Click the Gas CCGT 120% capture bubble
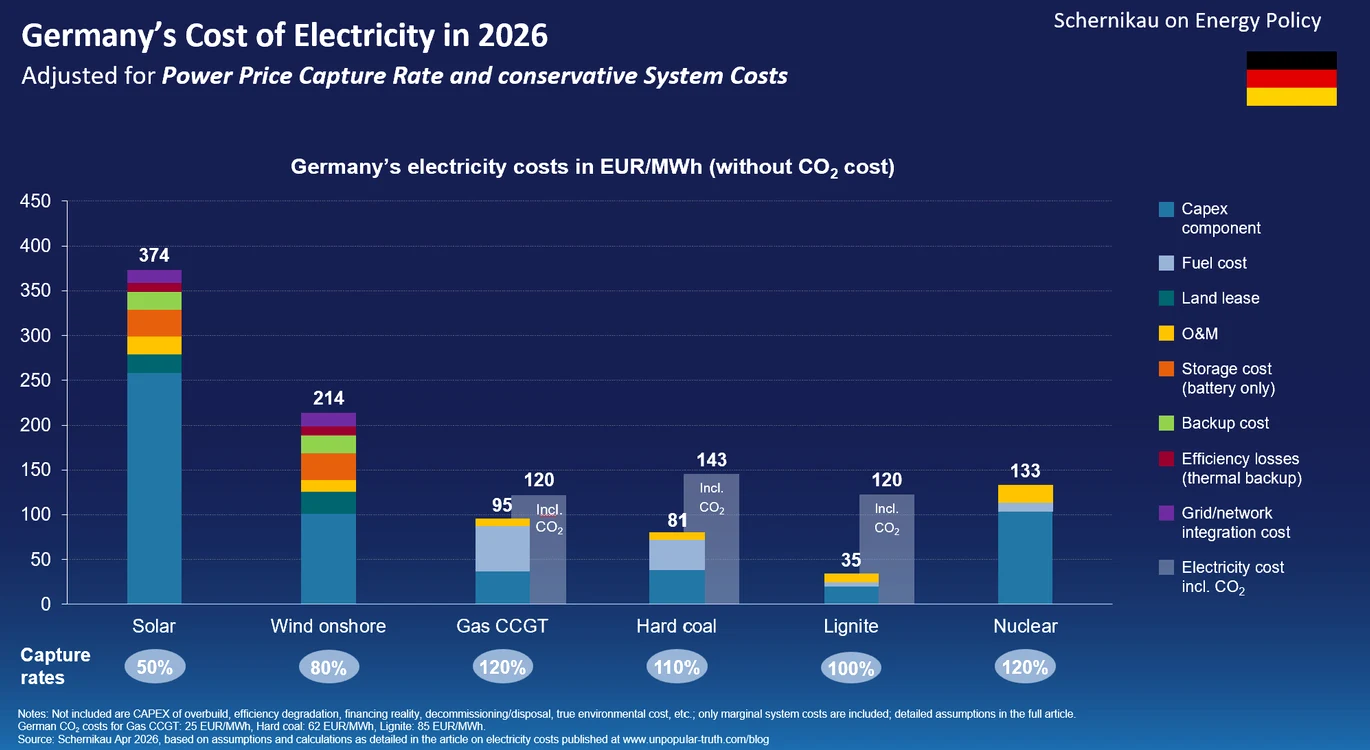This screenshot has width=1370, height=750. point(502,667)
